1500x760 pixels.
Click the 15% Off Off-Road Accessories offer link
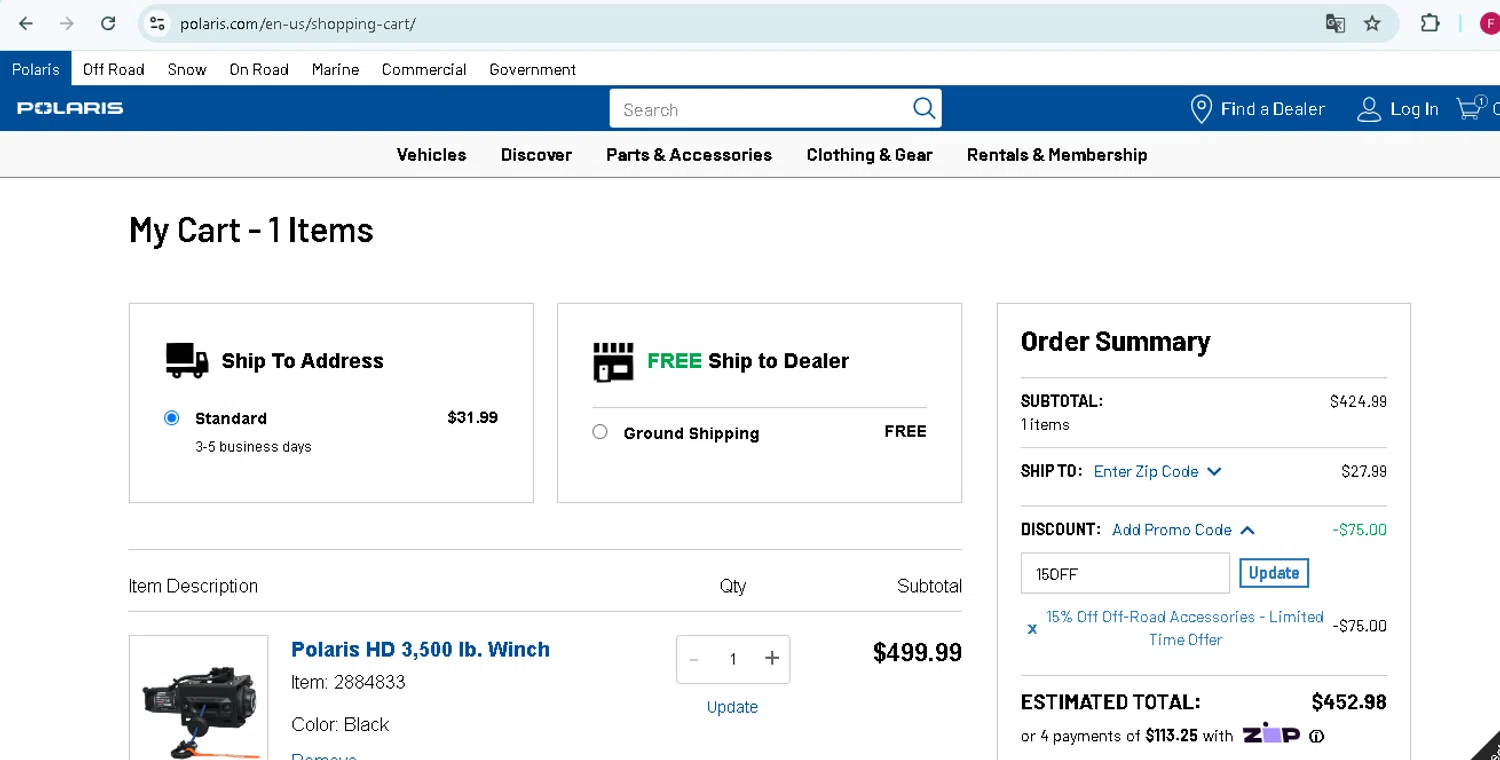point(1185,628)
